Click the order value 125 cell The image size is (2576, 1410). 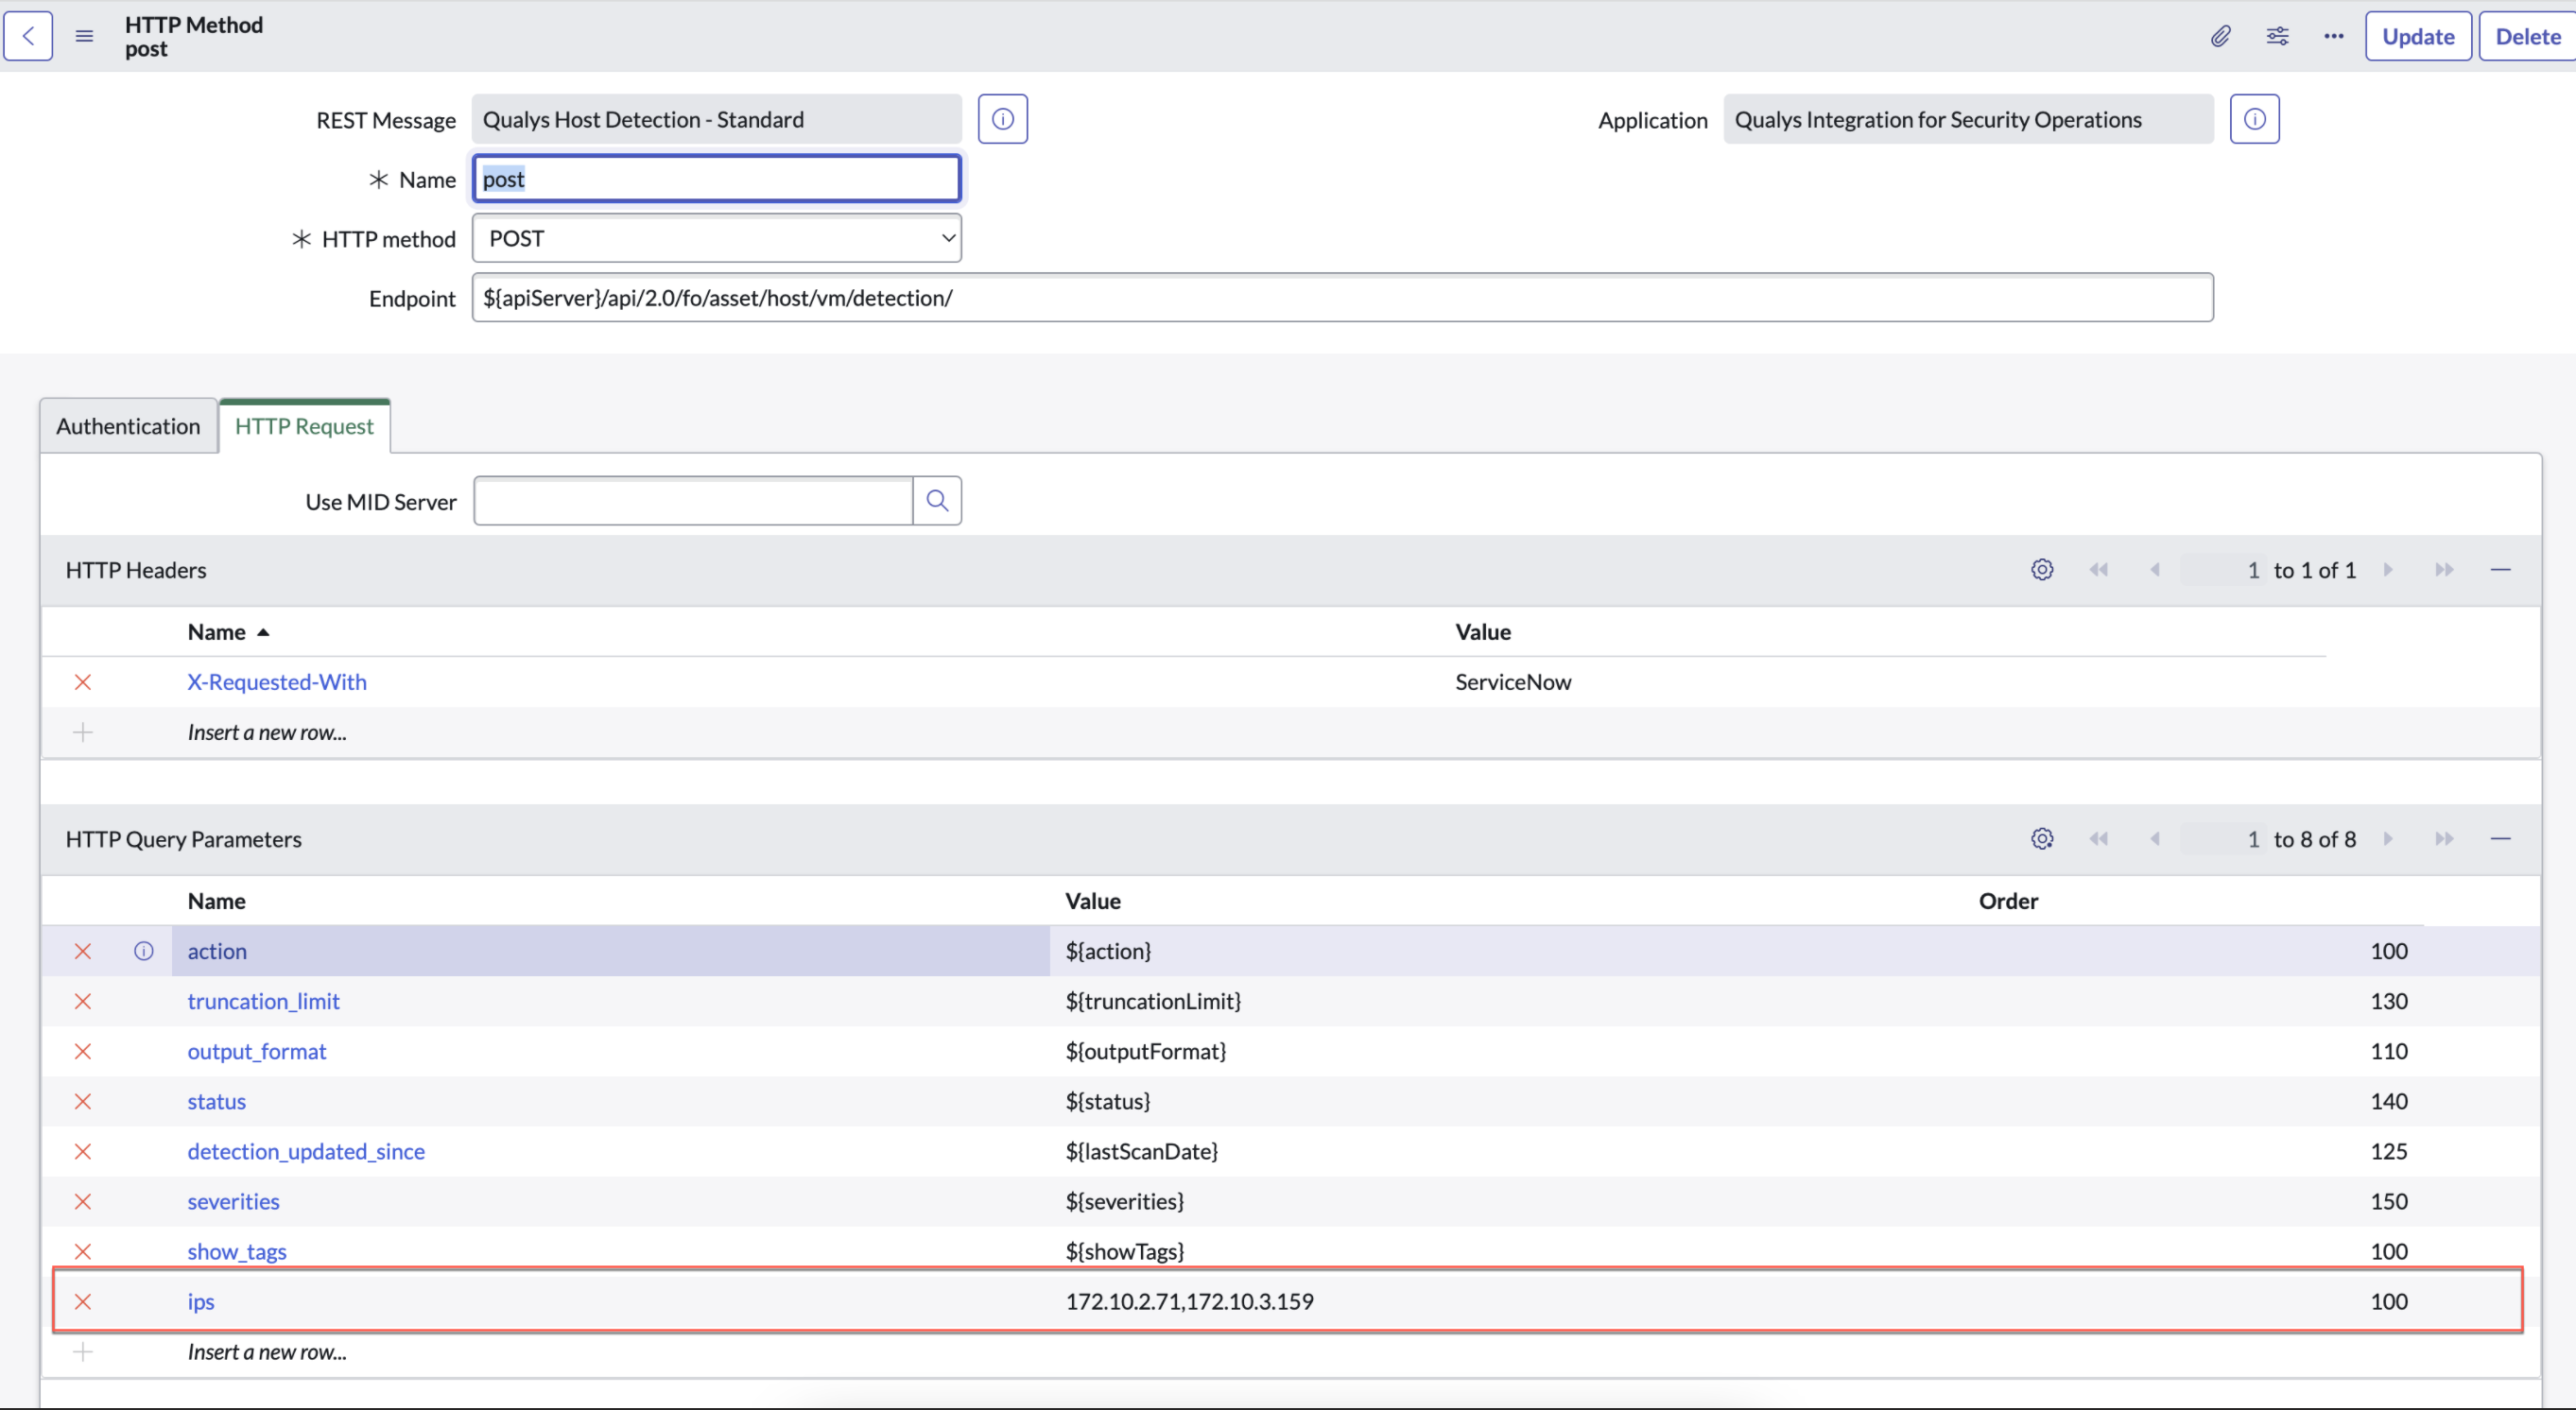pyautogui.click(x=2389, y=1151)
